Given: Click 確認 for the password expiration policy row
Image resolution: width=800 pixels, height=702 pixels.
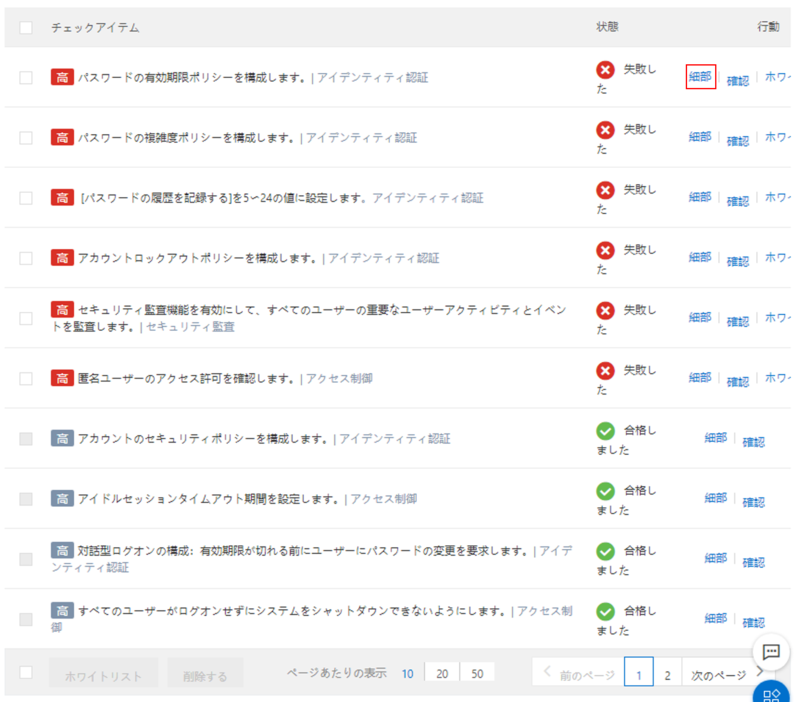Looking at the screenshot, I should point(738,81).
